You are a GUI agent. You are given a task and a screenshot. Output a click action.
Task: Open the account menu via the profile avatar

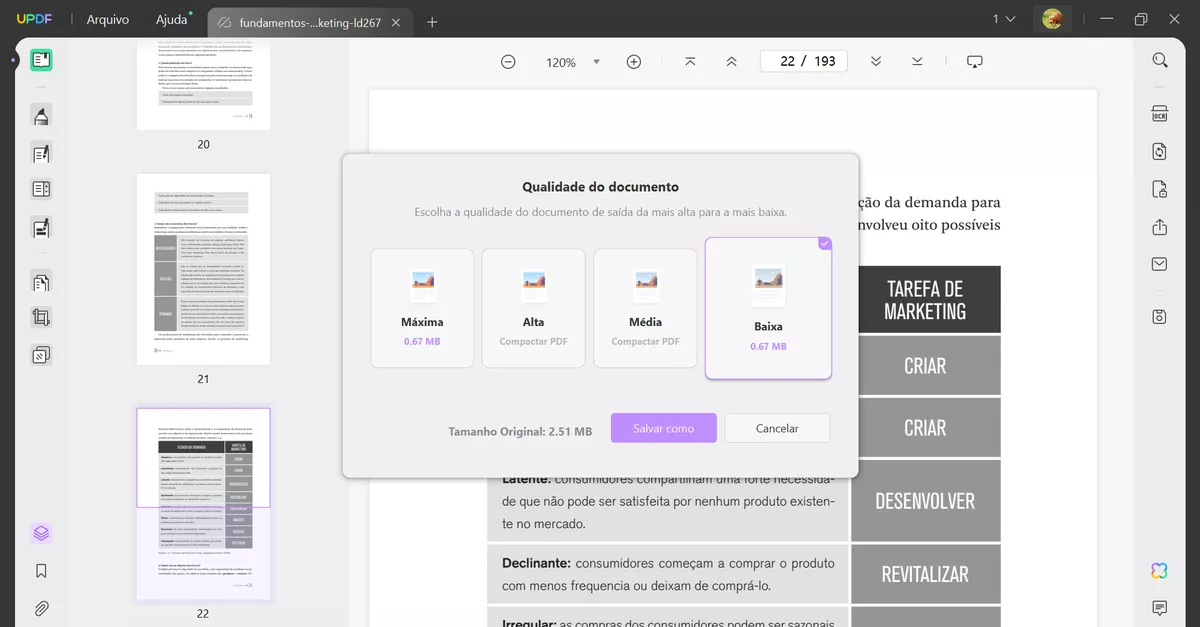[1052, 18]
